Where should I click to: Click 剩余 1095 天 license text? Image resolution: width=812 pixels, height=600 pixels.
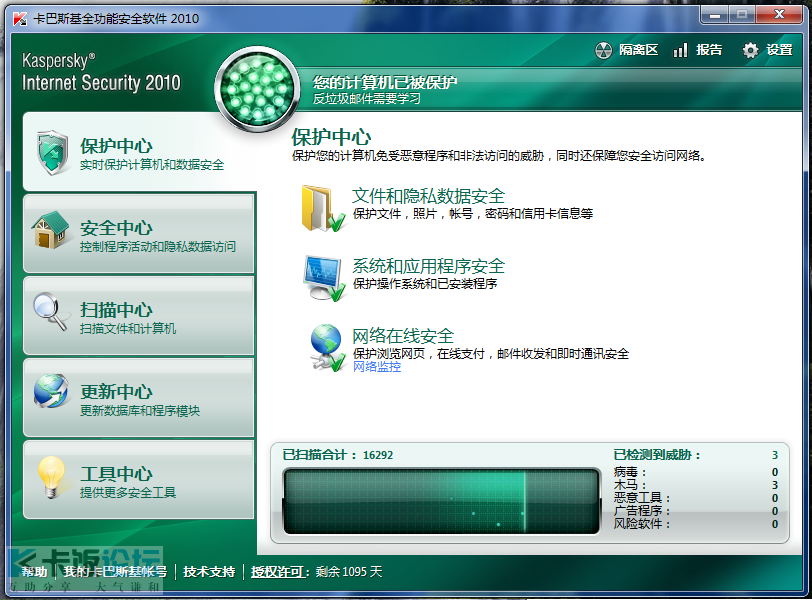click(349, 572)
